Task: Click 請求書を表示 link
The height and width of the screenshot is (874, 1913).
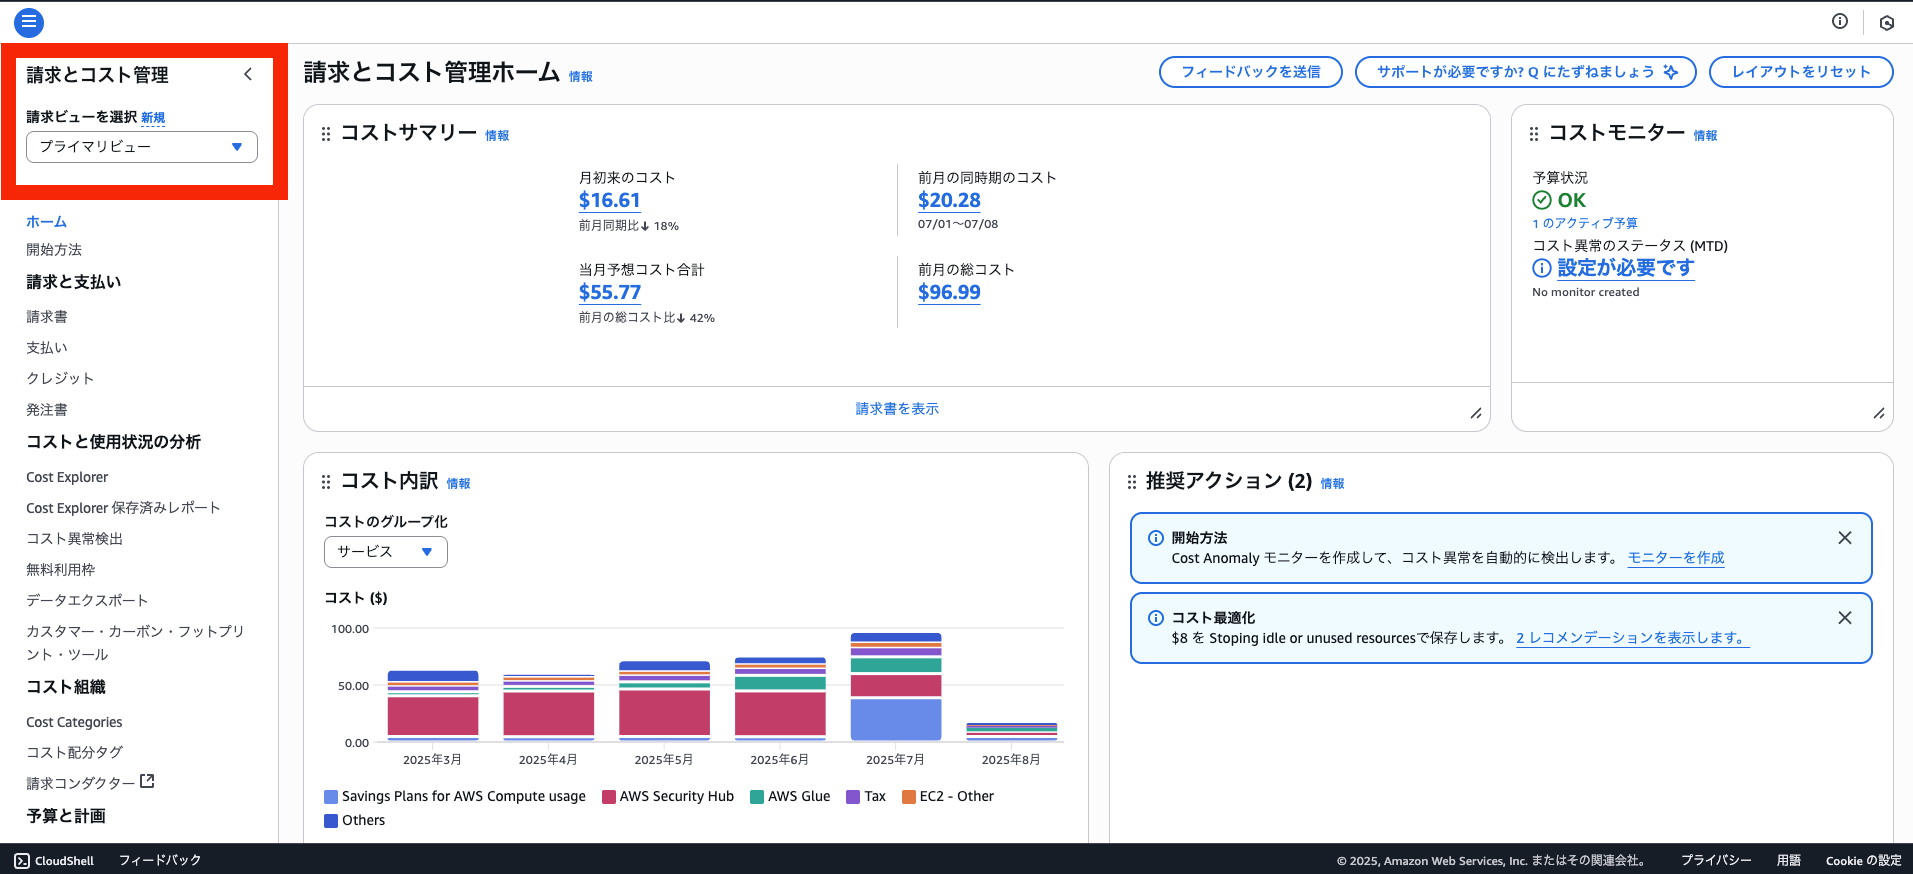Action: click(x=897, y=409)
